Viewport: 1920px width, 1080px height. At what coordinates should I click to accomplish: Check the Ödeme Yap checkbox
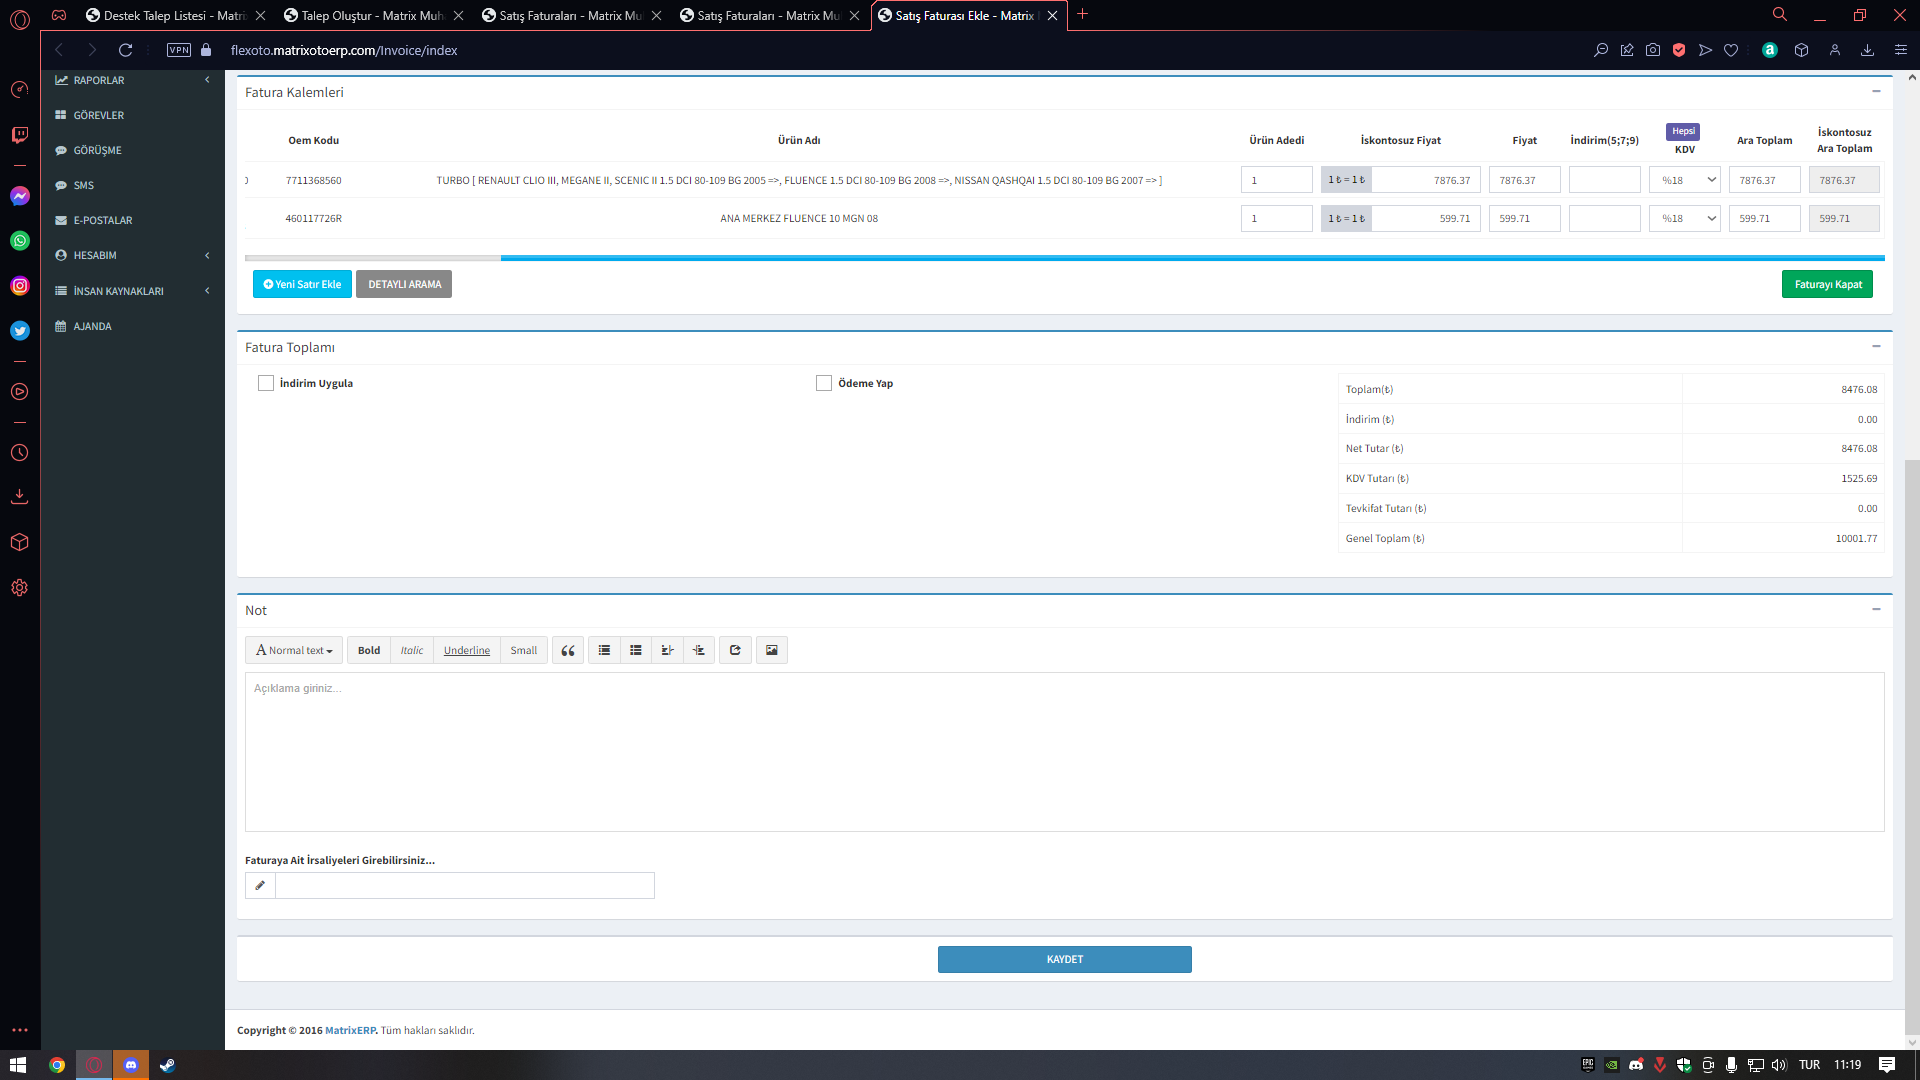(824, 384)
